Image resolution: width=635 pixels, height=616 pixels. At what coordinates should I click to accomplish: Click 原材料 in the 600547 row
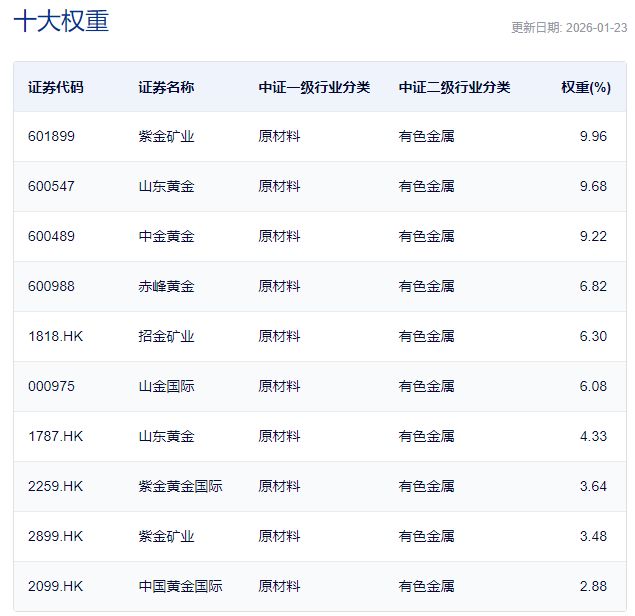[x=279, y=186]
